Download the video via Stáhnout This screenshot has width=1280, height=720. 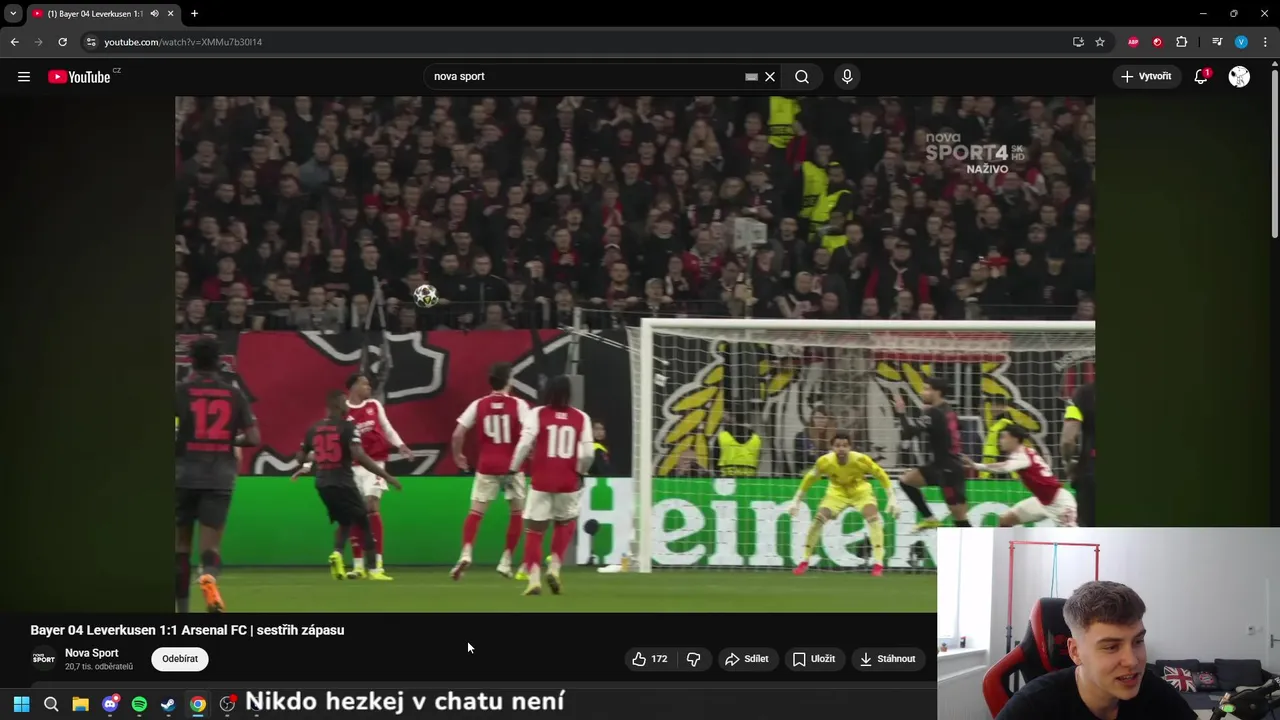tap(888, 659)
